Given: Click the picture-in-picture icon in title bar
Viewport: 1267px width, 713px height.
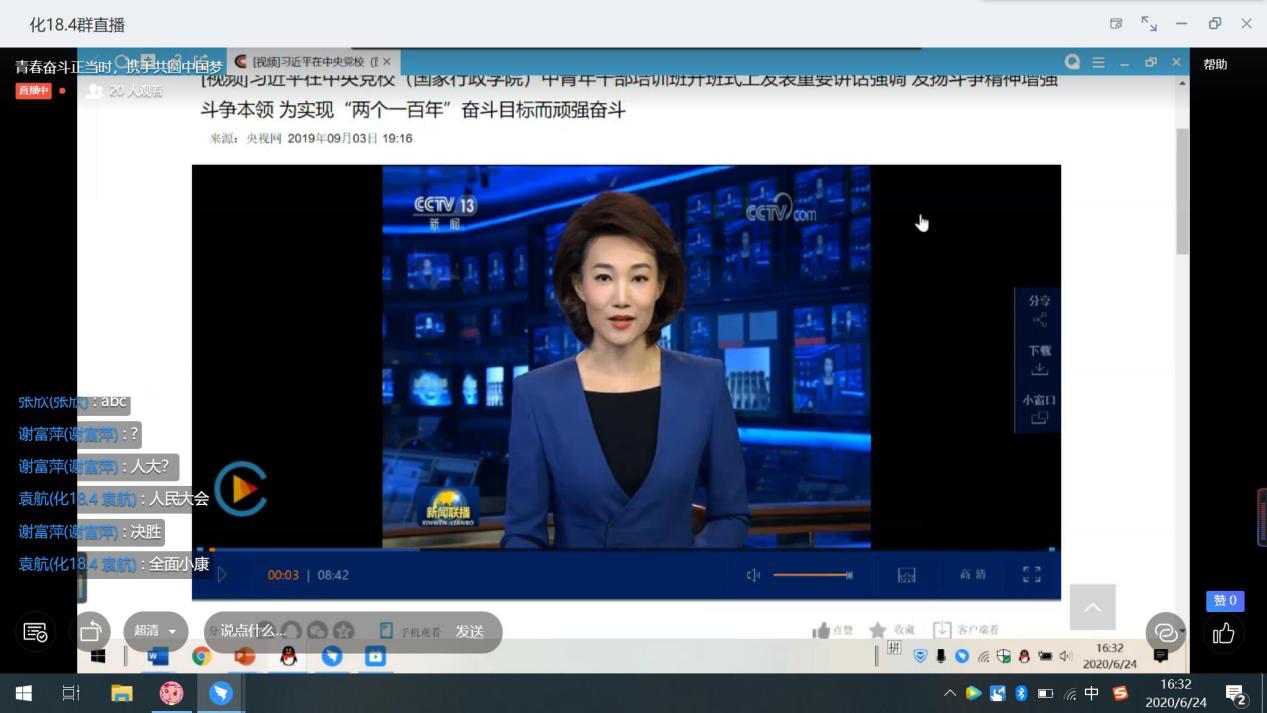Looking at the screenshot, I should [x=1116, y=24].
